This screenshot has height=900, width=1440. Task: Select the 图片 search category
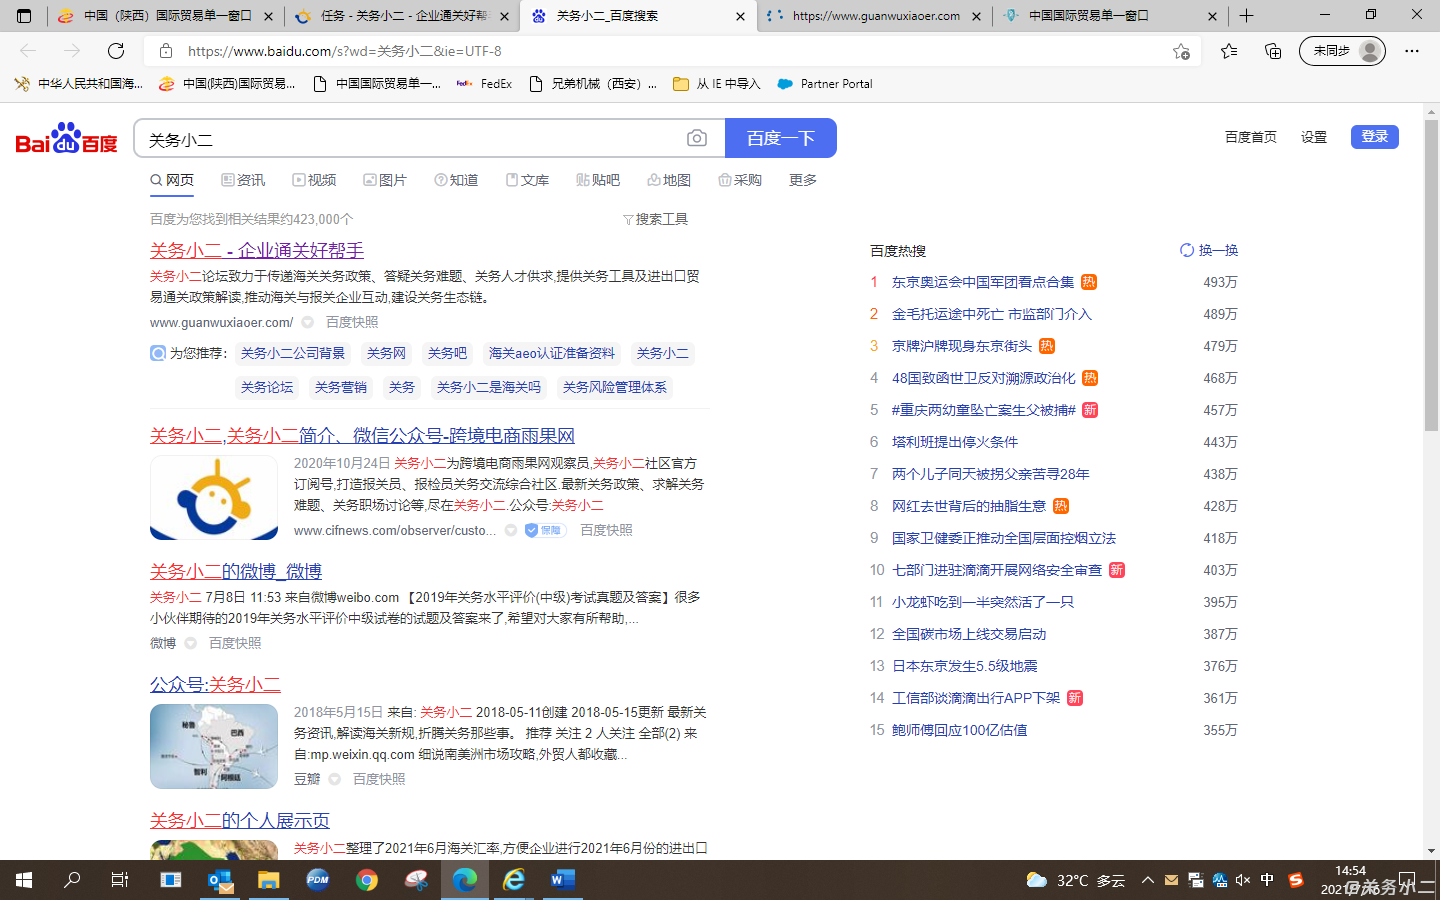(385, 180)
